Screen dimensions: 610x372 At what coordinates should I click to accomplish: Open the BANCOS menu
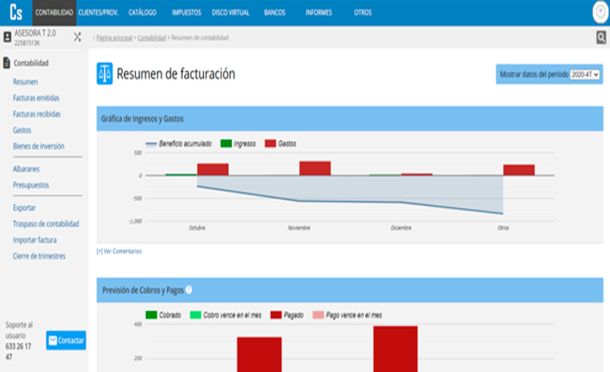coord(275,12)
